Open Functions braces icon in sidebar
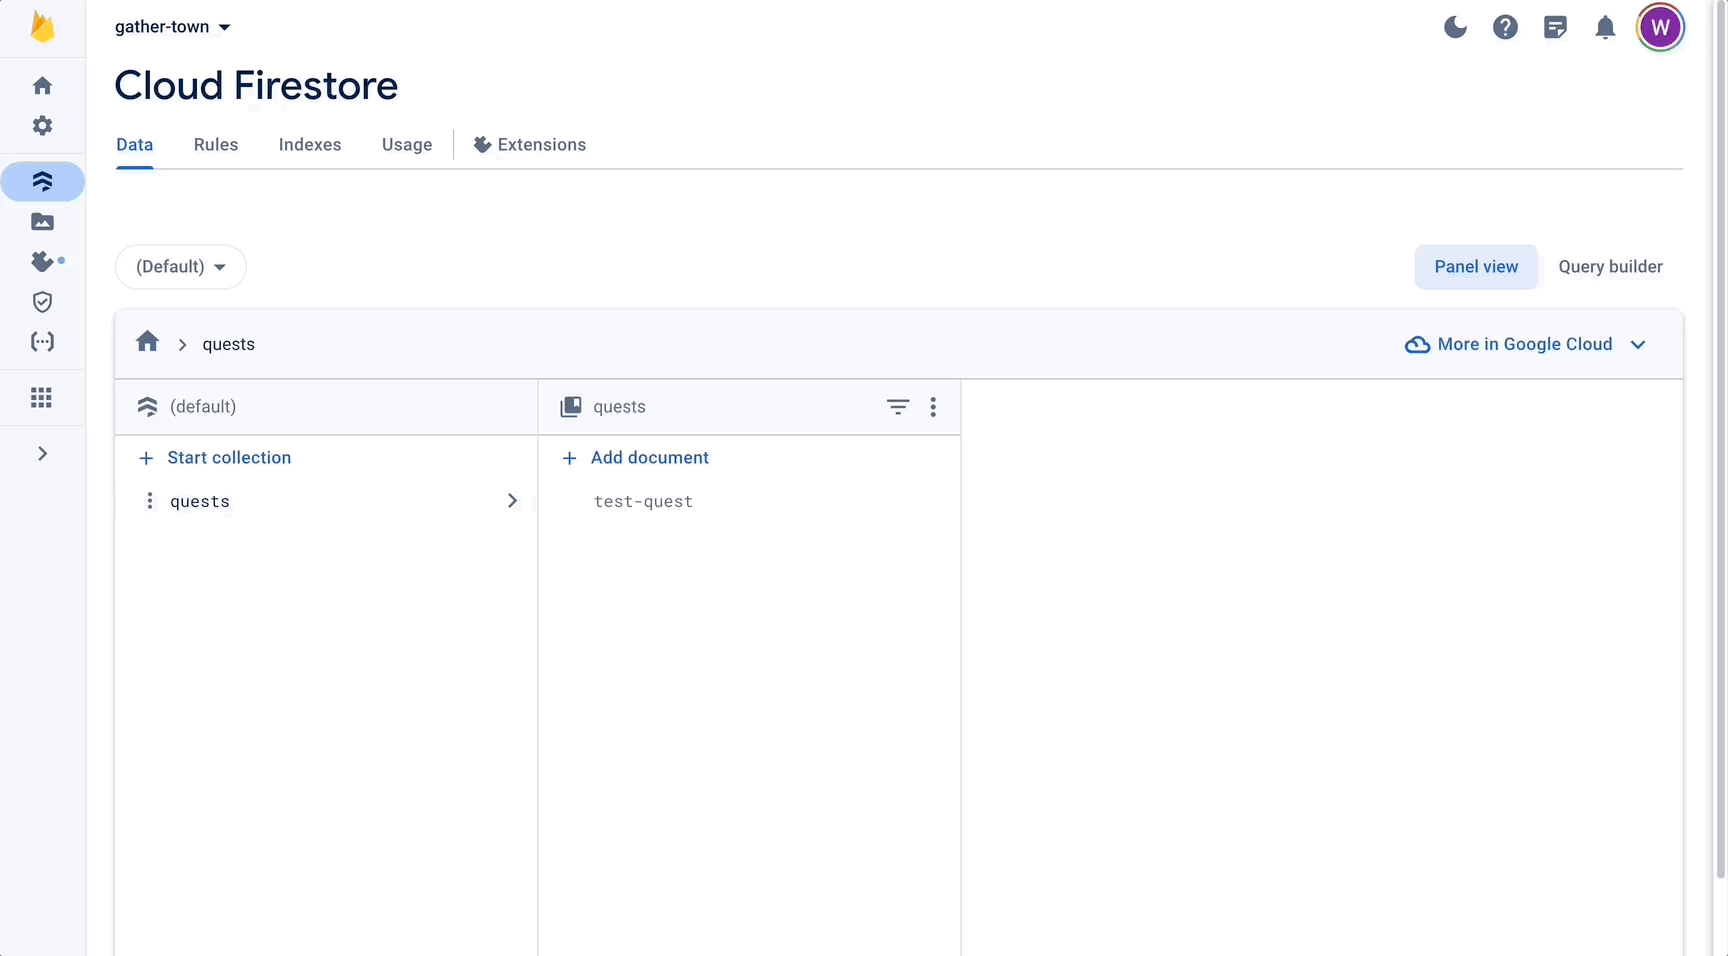This screenshot has width=1728, height=956. 42,342
